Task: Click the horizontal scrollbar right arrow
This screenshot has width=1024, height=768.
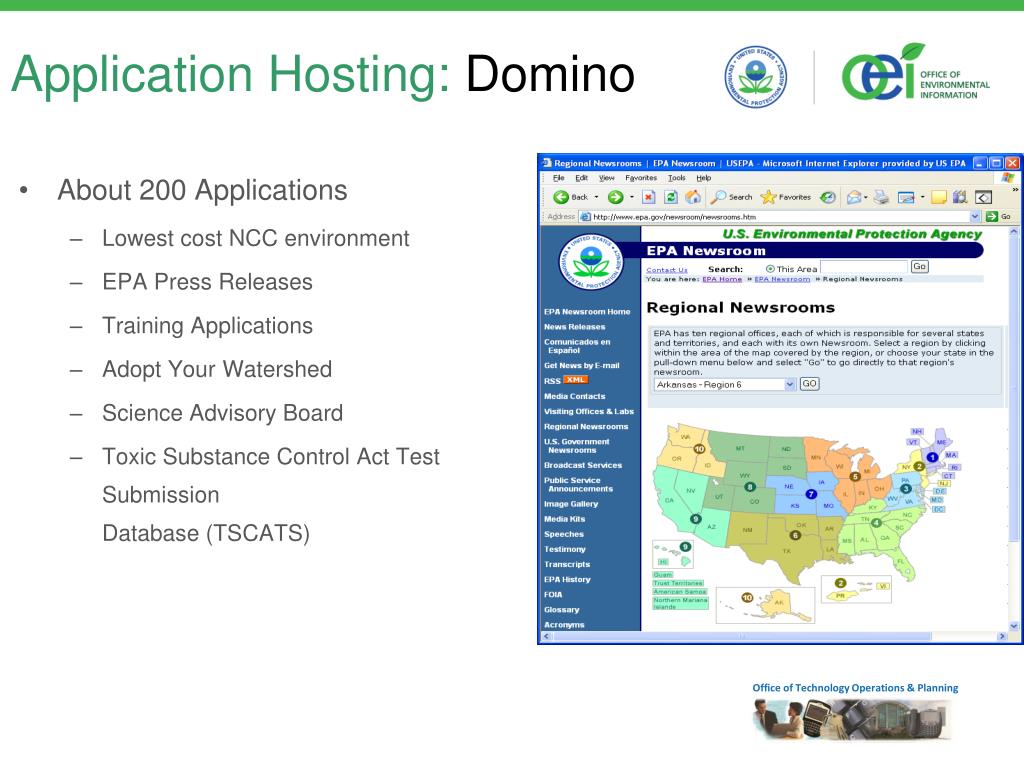Action: (1002, 636)
